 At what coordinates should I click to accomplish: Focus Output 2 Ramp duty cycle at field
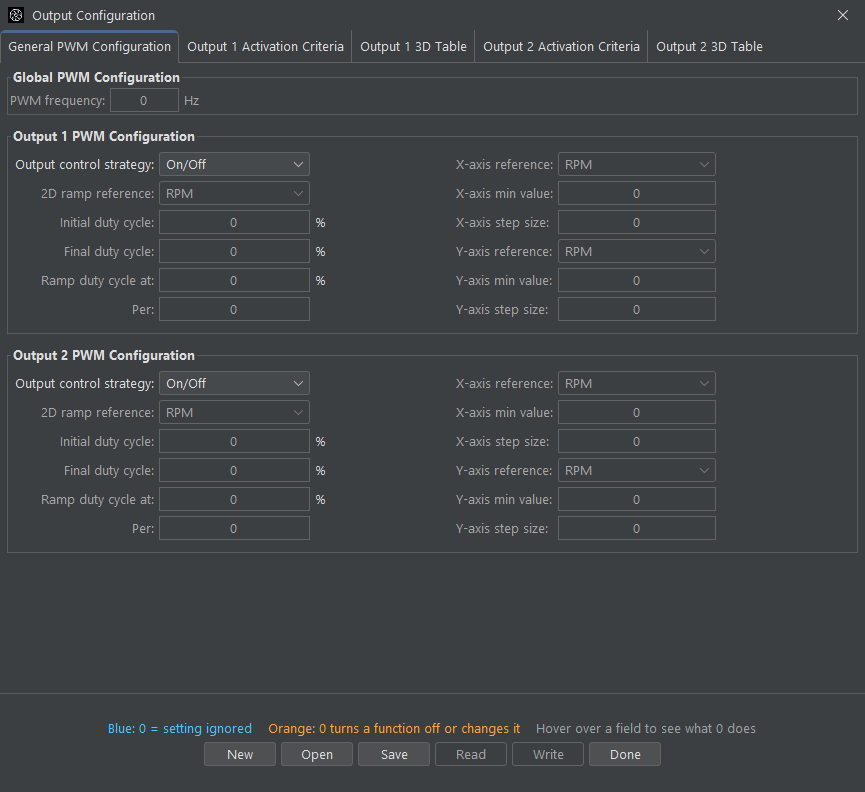234,500
